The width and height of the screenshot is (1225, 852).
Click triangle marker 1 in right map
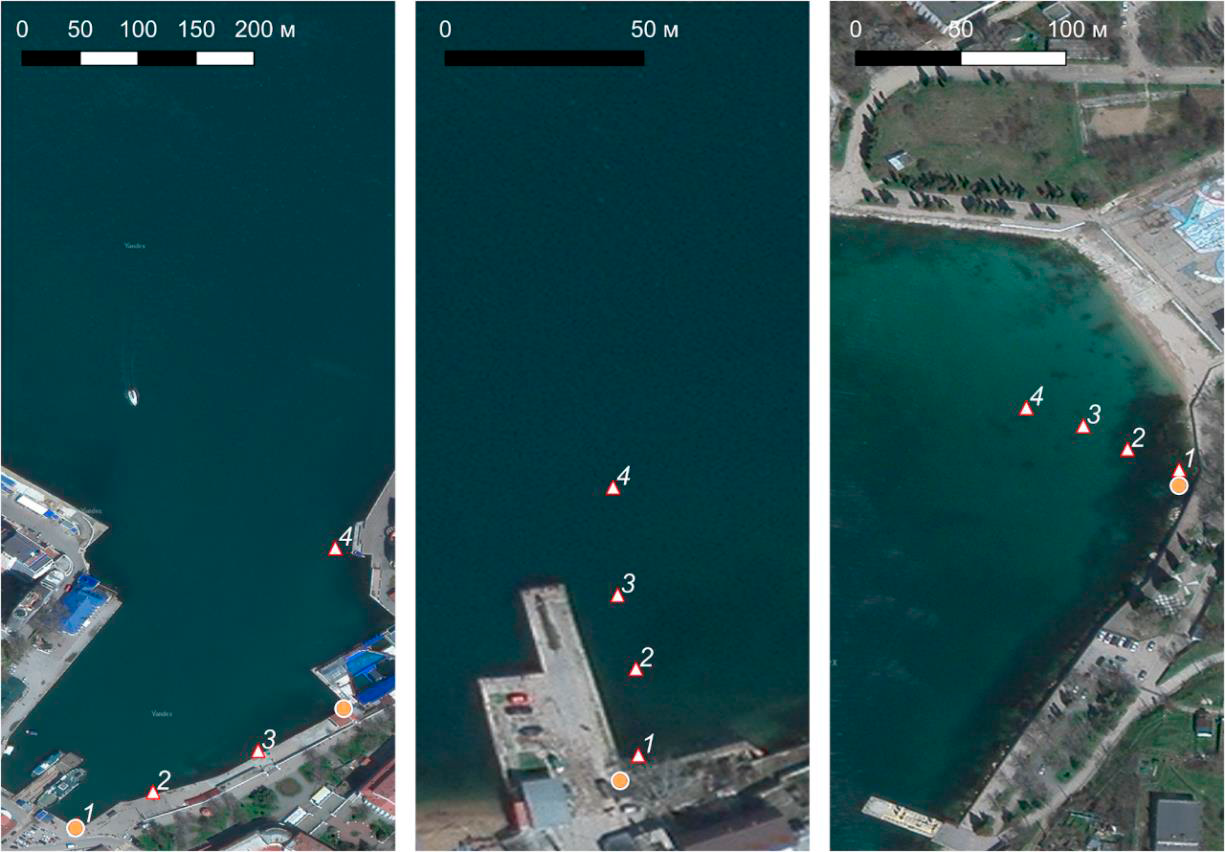pyautogui.click(x=1179, y=470)
